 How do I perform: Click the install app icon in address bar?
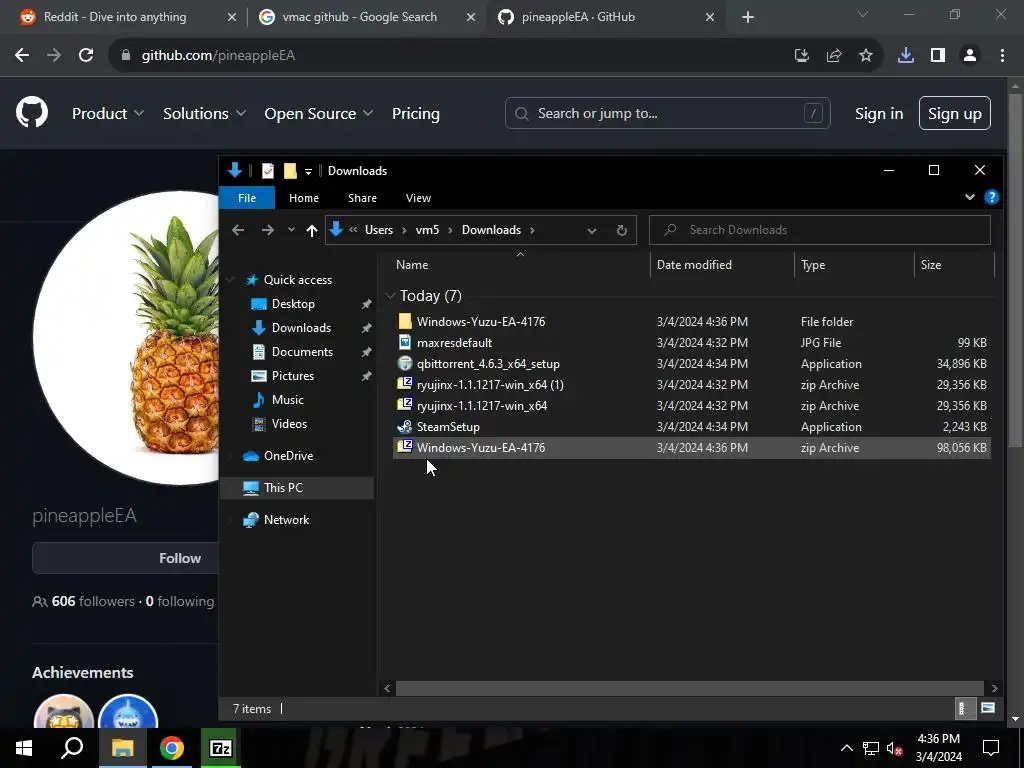click(801, 56)
